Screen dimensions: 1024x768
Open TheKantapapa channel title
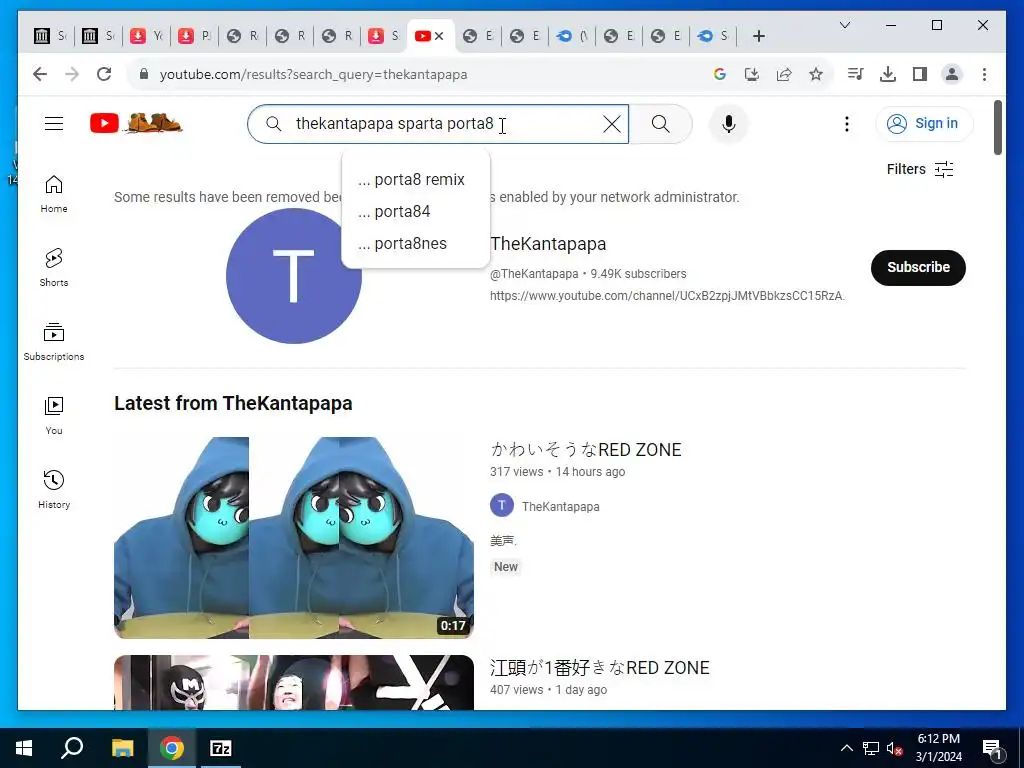point(548,244)
